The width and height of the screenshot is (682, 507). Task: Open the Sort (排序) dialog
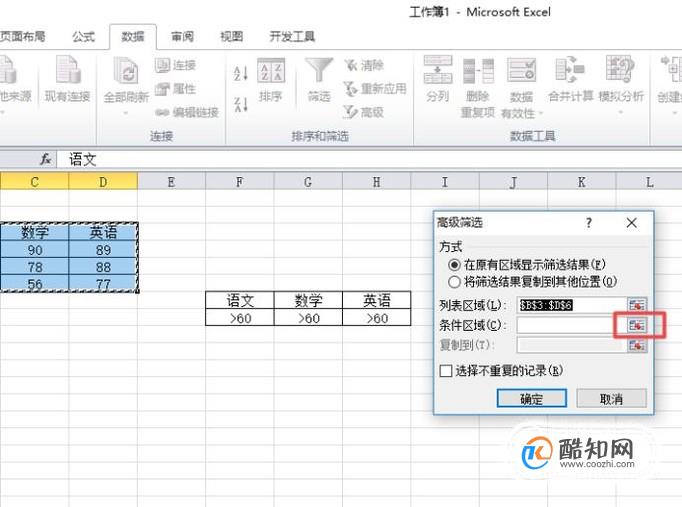coord(271,80)
